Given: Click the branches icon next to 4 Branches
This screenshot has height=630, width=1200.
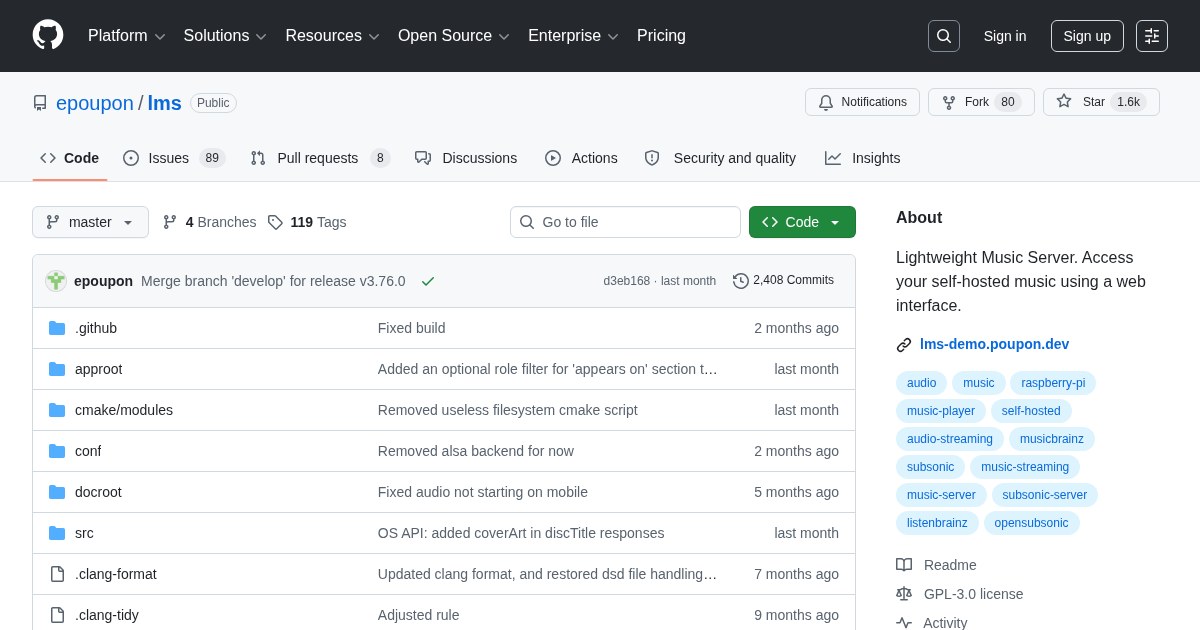Looking at the screenshot, I should pos(170,222).
